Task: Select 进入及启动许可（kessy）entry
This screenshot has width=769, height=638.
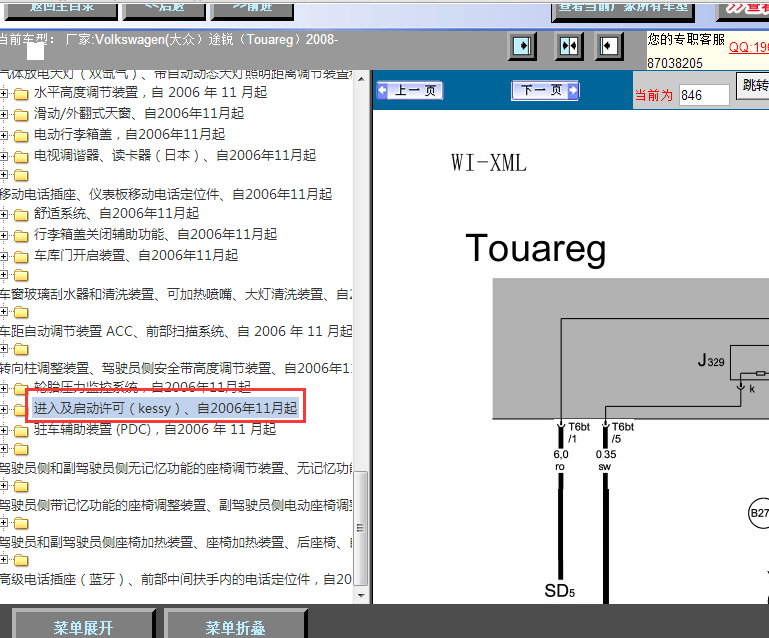Action: coord(165,408)
